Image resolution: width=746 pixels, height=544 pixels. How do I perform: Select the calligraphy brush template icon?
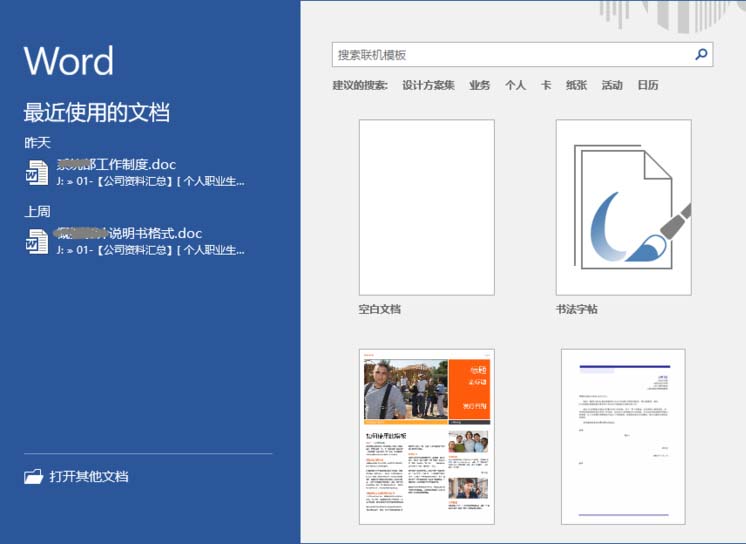coord(624,207)
